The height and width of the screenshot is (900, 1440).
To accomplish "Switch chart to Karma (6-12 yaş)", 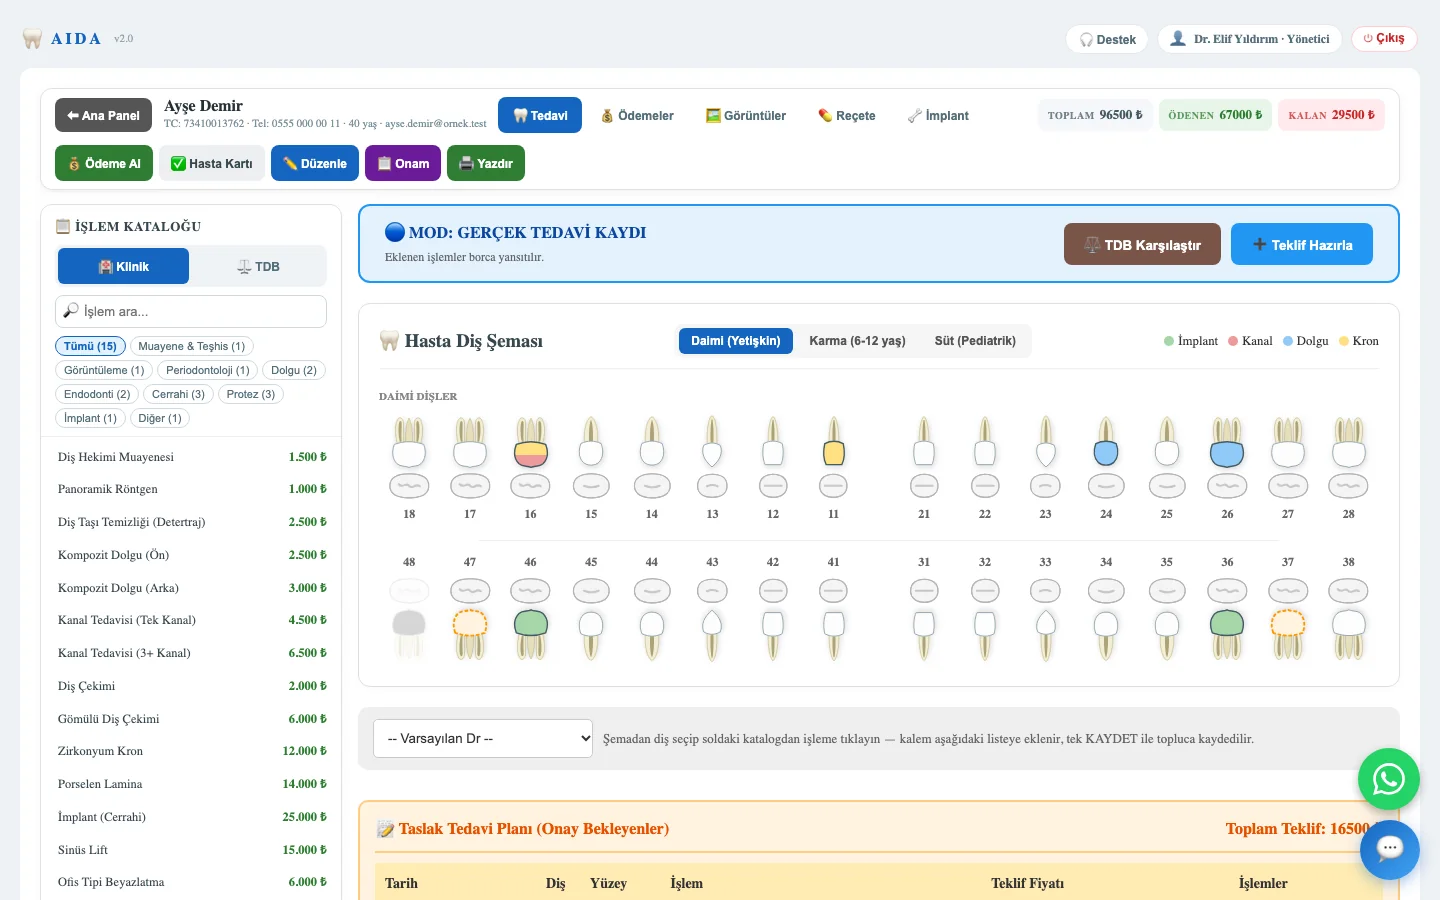I will point(858,341).
